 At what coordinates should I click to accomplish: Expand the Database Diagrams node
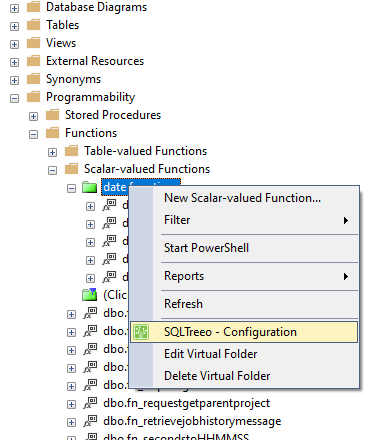[x=14, y=8]
